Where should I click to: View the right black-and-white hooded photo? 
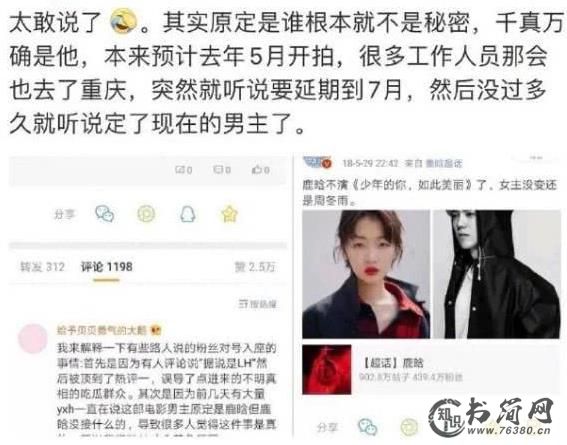coord(497,274)
